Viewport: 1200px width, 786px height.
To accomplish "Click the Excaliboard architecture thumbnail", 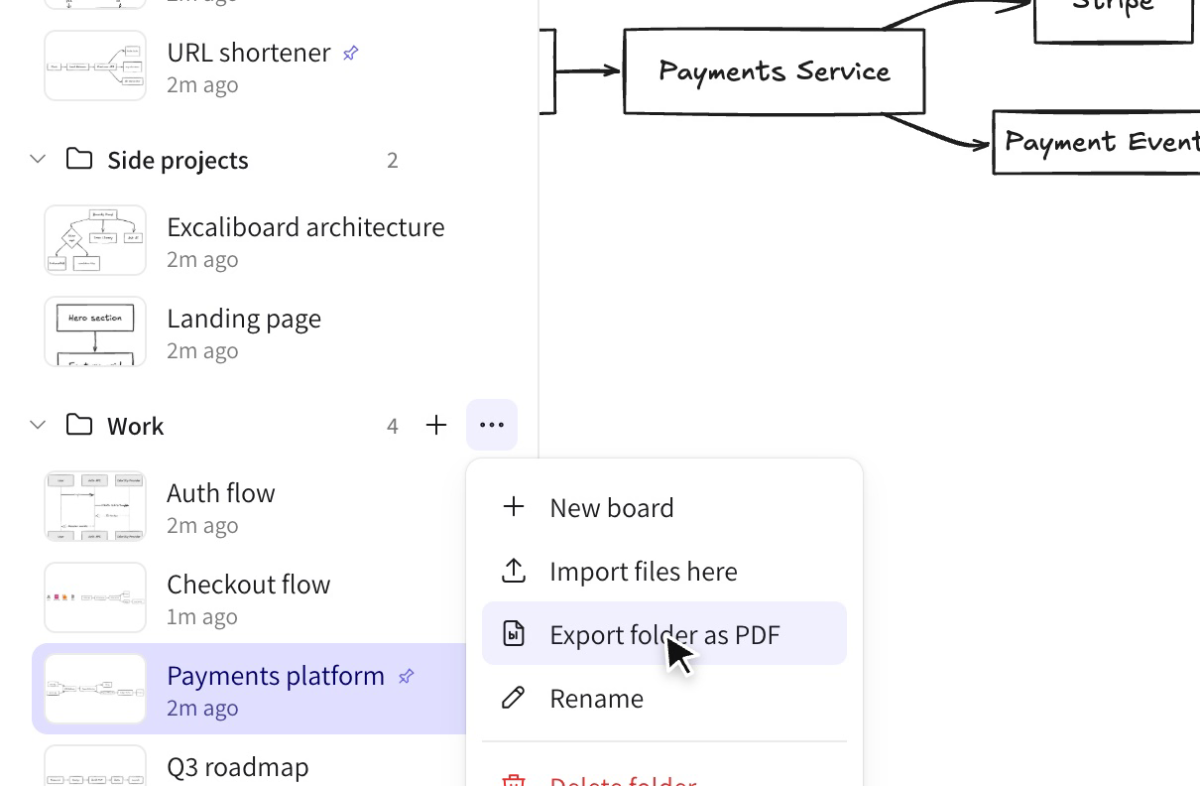I will click(95, 240).
